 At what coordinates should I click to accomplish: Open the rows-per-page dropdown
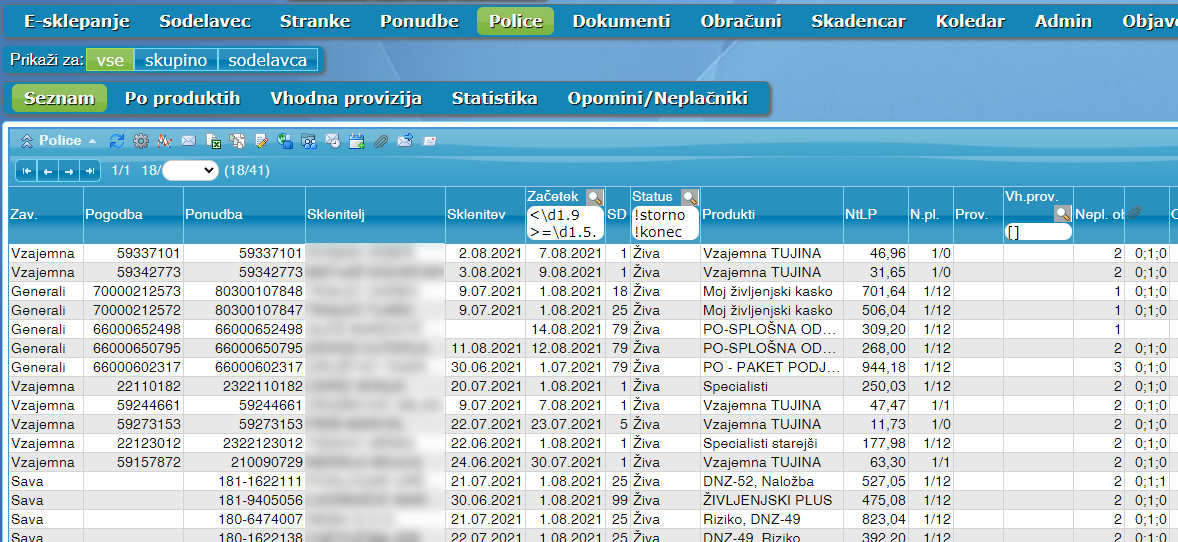[190, 171]
